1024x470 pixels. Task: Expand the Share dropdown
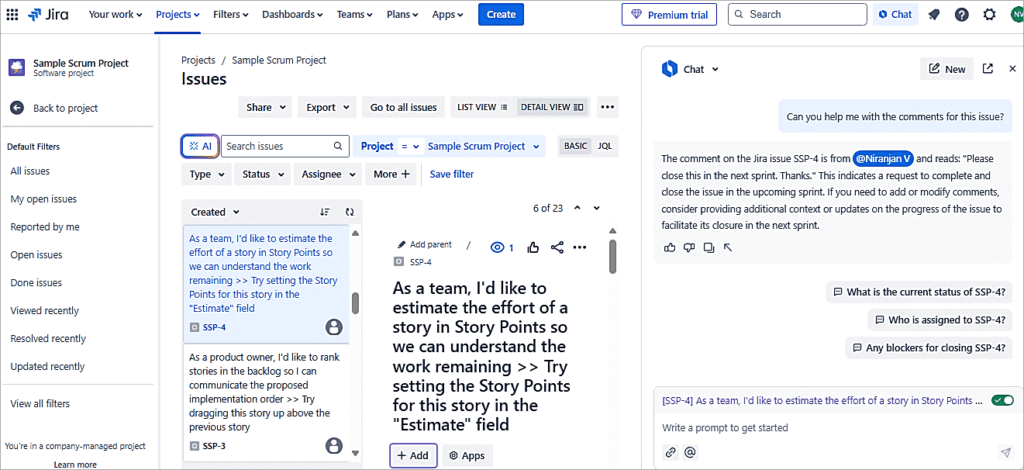click(266, 107)
